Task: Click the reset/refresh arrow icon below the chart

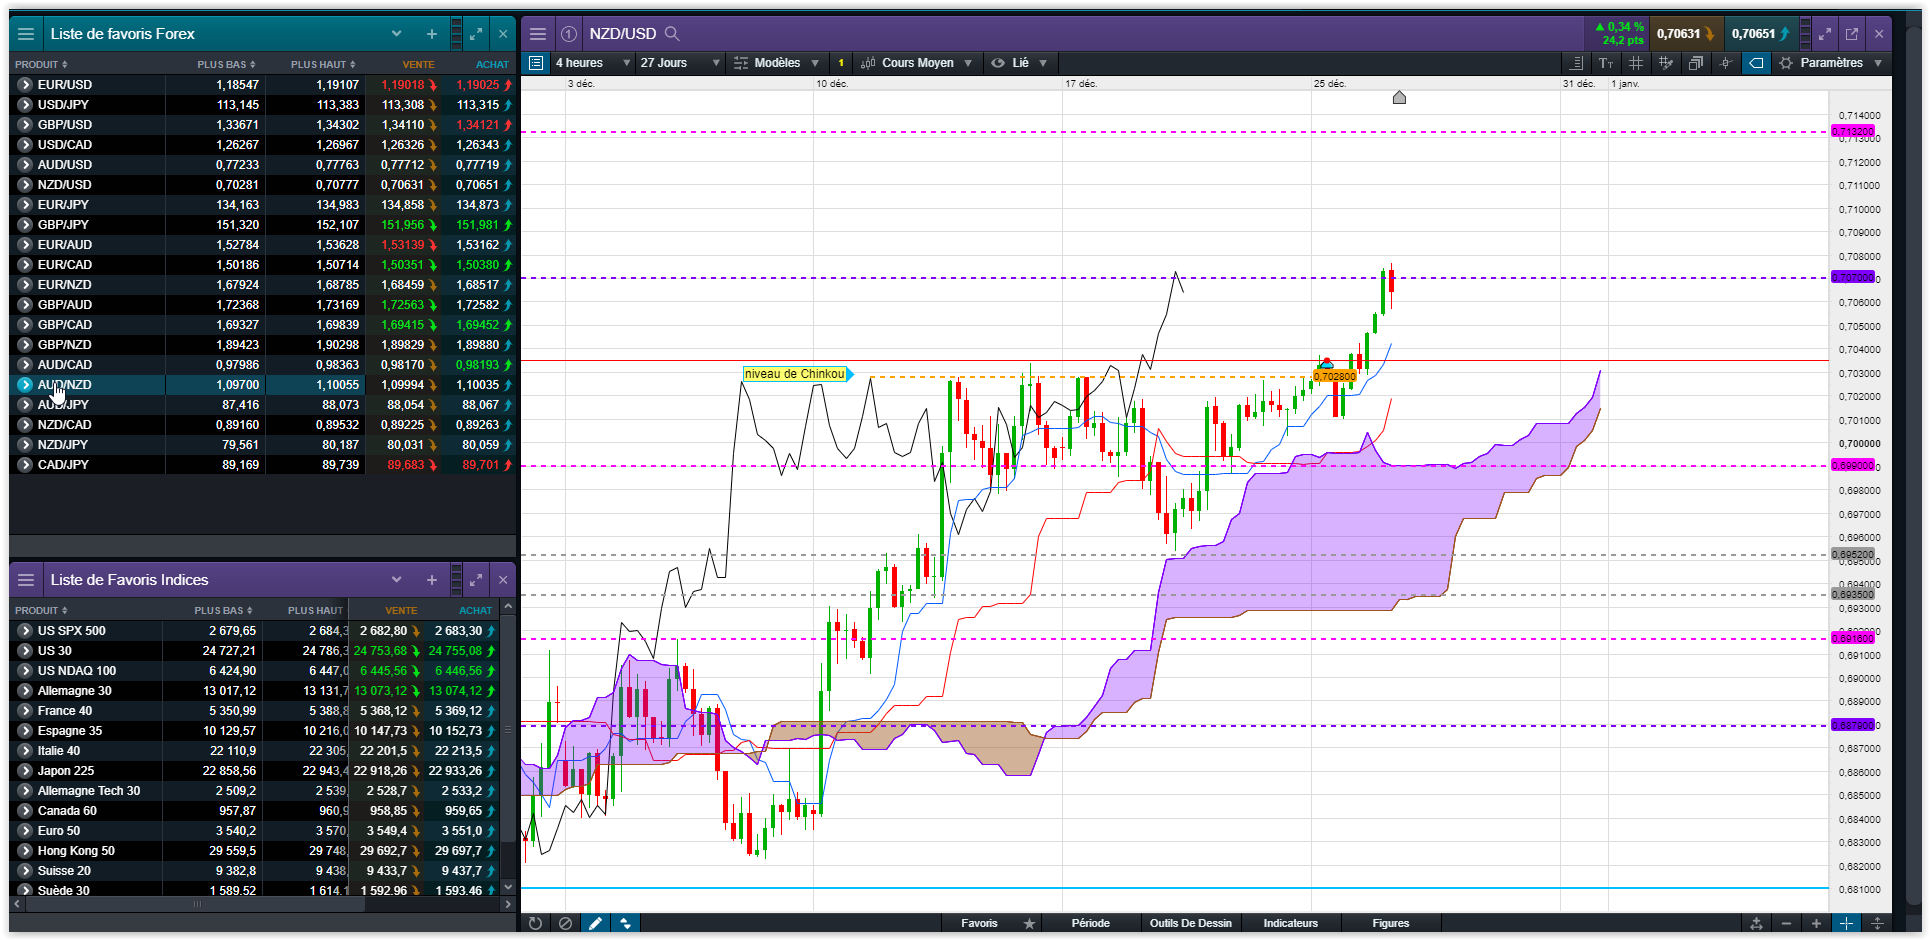Action: (x=535, y=923)
